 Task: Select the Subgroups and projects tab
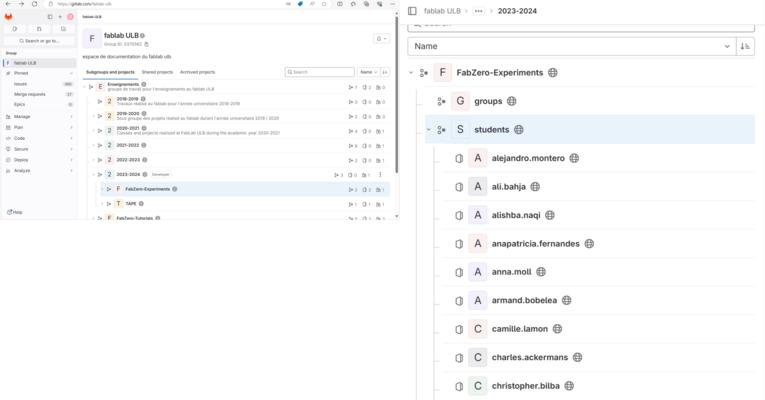tap(110, 72)
